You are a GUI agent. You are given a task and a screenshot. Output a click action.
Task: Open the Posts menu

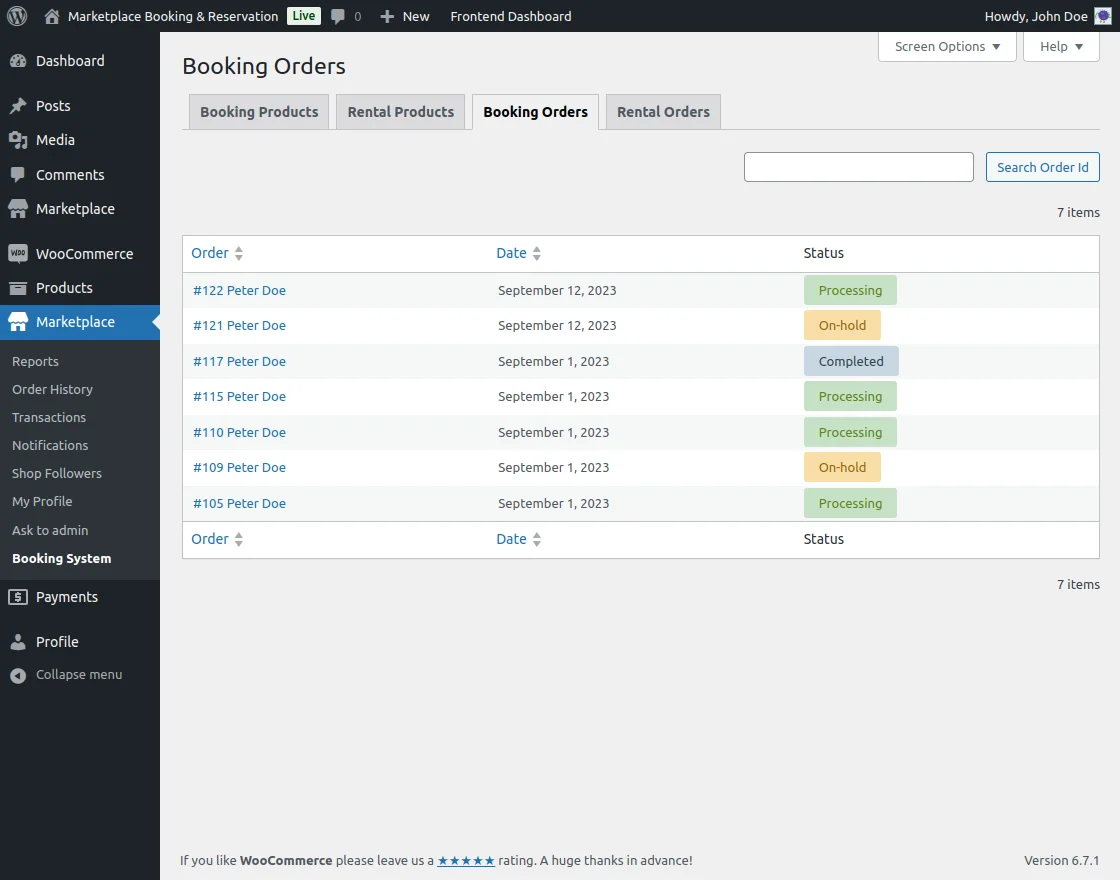coord(52,105)
